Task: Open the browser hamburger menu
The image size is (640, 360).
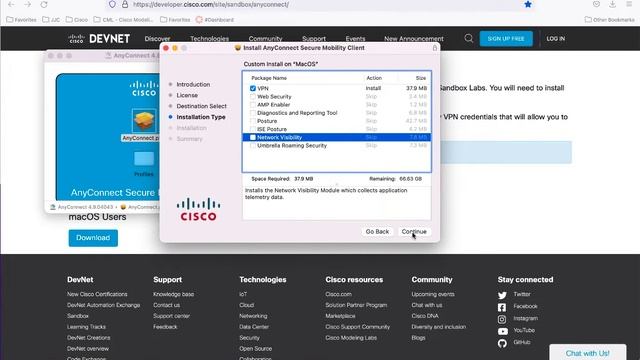Action: tap(629, 4)
